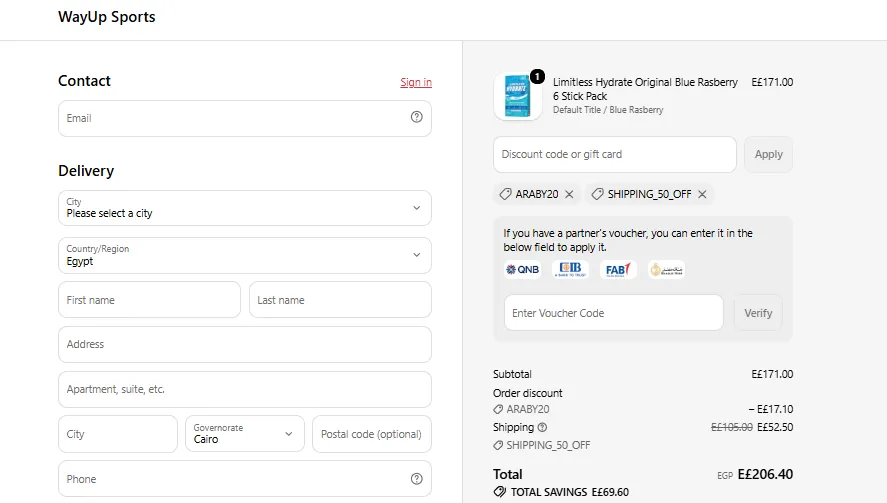887x503 pixels.
Task: Click the Shipping info question mark icon
Action: (542, 427)
